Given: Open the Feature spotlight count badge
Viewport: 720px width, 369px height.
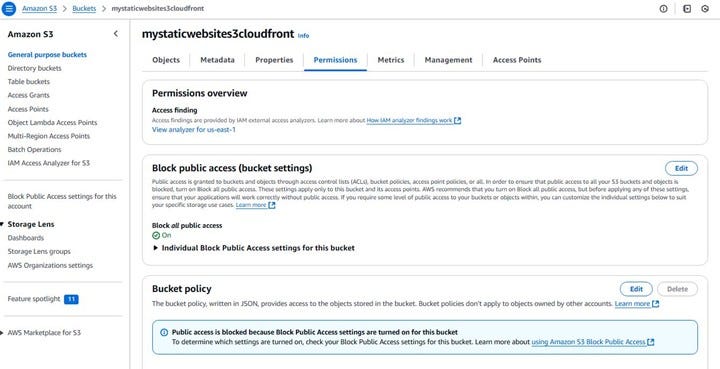Looking at the screenshot, I should pos(71,299).
